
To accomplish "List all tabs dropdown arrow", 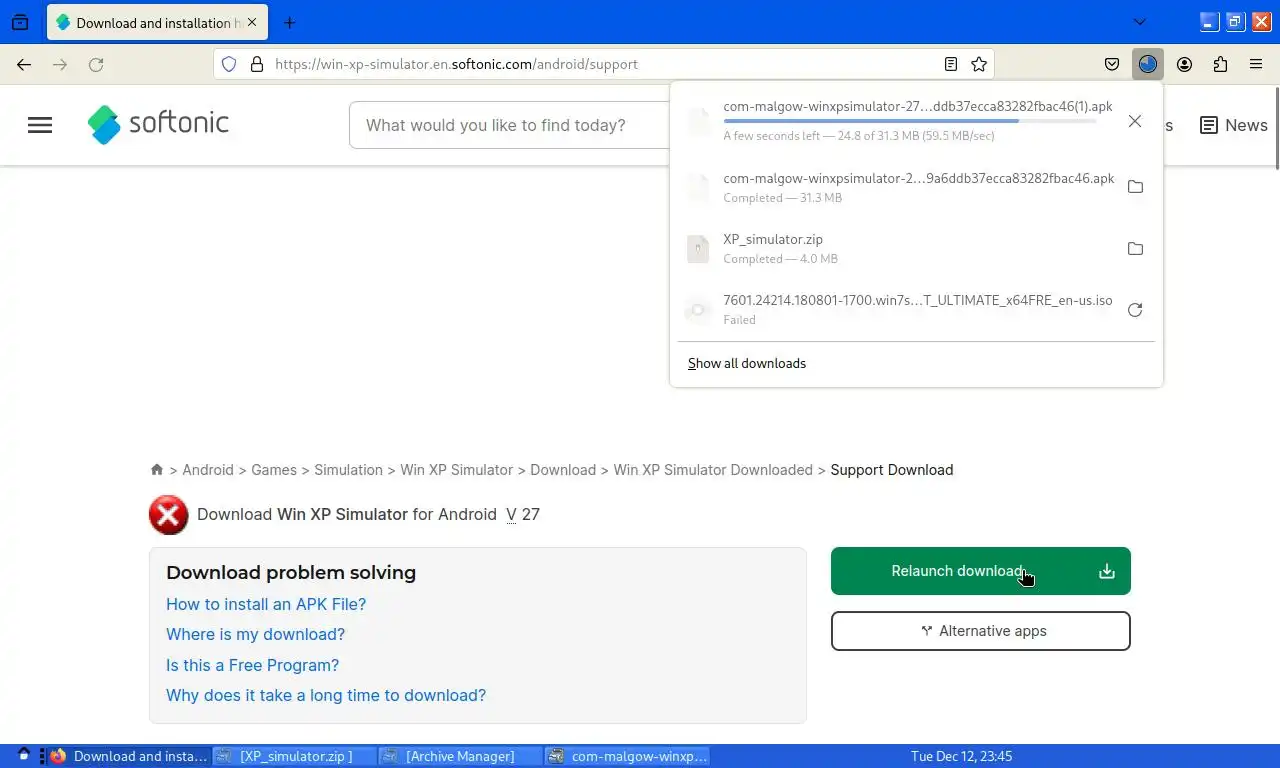I will (x=1139, y=22).
